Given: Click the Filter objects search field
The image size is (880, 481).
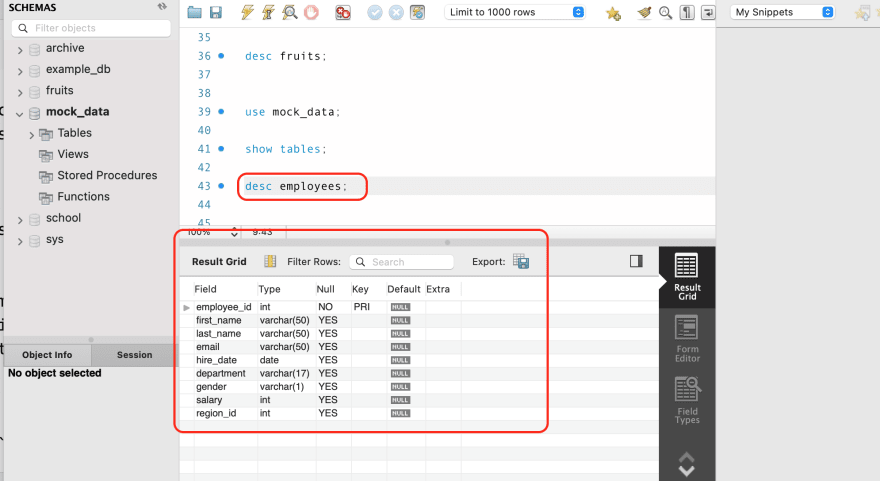Looking at the screenshot, I should tap(91, 28).
